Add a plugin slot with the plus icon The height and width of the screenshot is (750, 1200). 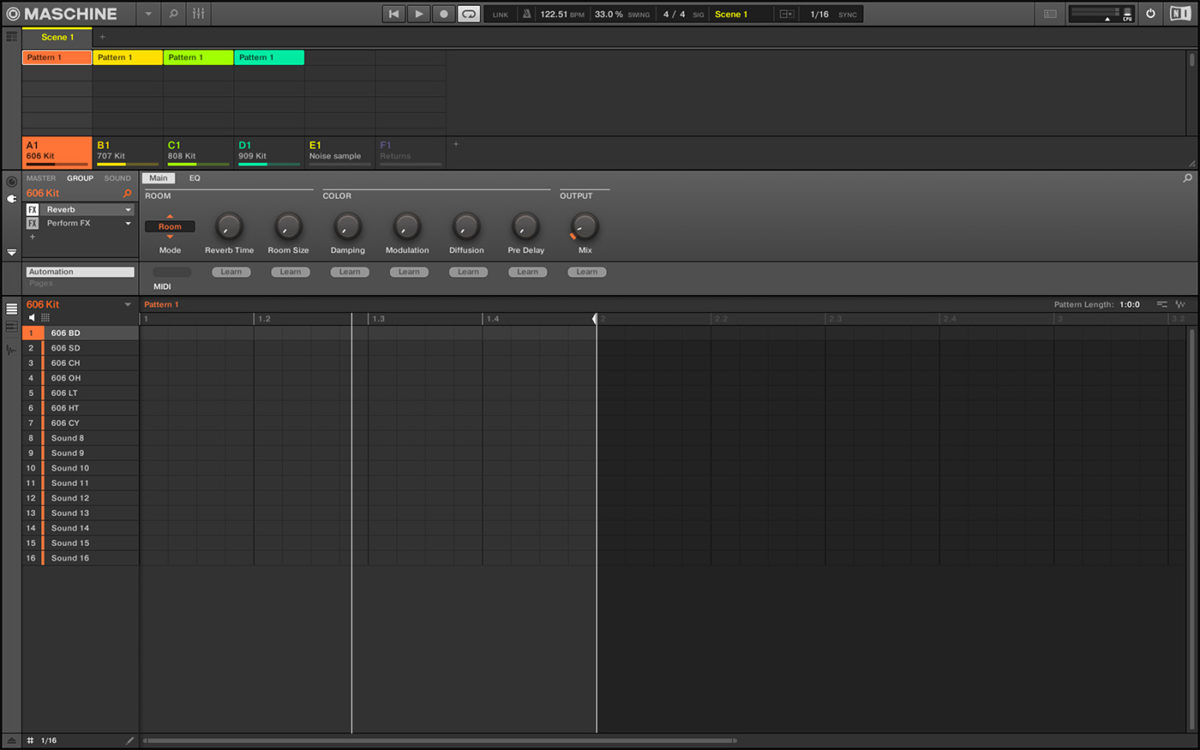point(32,237)
